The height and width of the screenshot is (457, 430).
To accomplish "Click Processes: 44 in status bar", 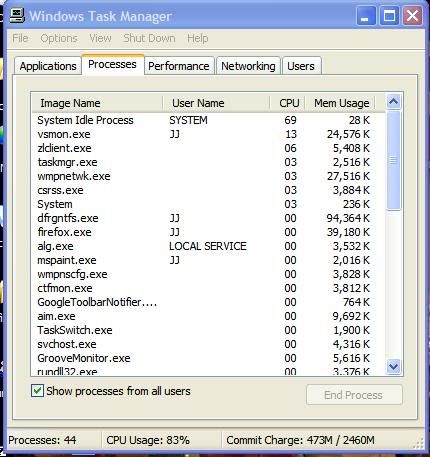I will click(x=42, y=440).
